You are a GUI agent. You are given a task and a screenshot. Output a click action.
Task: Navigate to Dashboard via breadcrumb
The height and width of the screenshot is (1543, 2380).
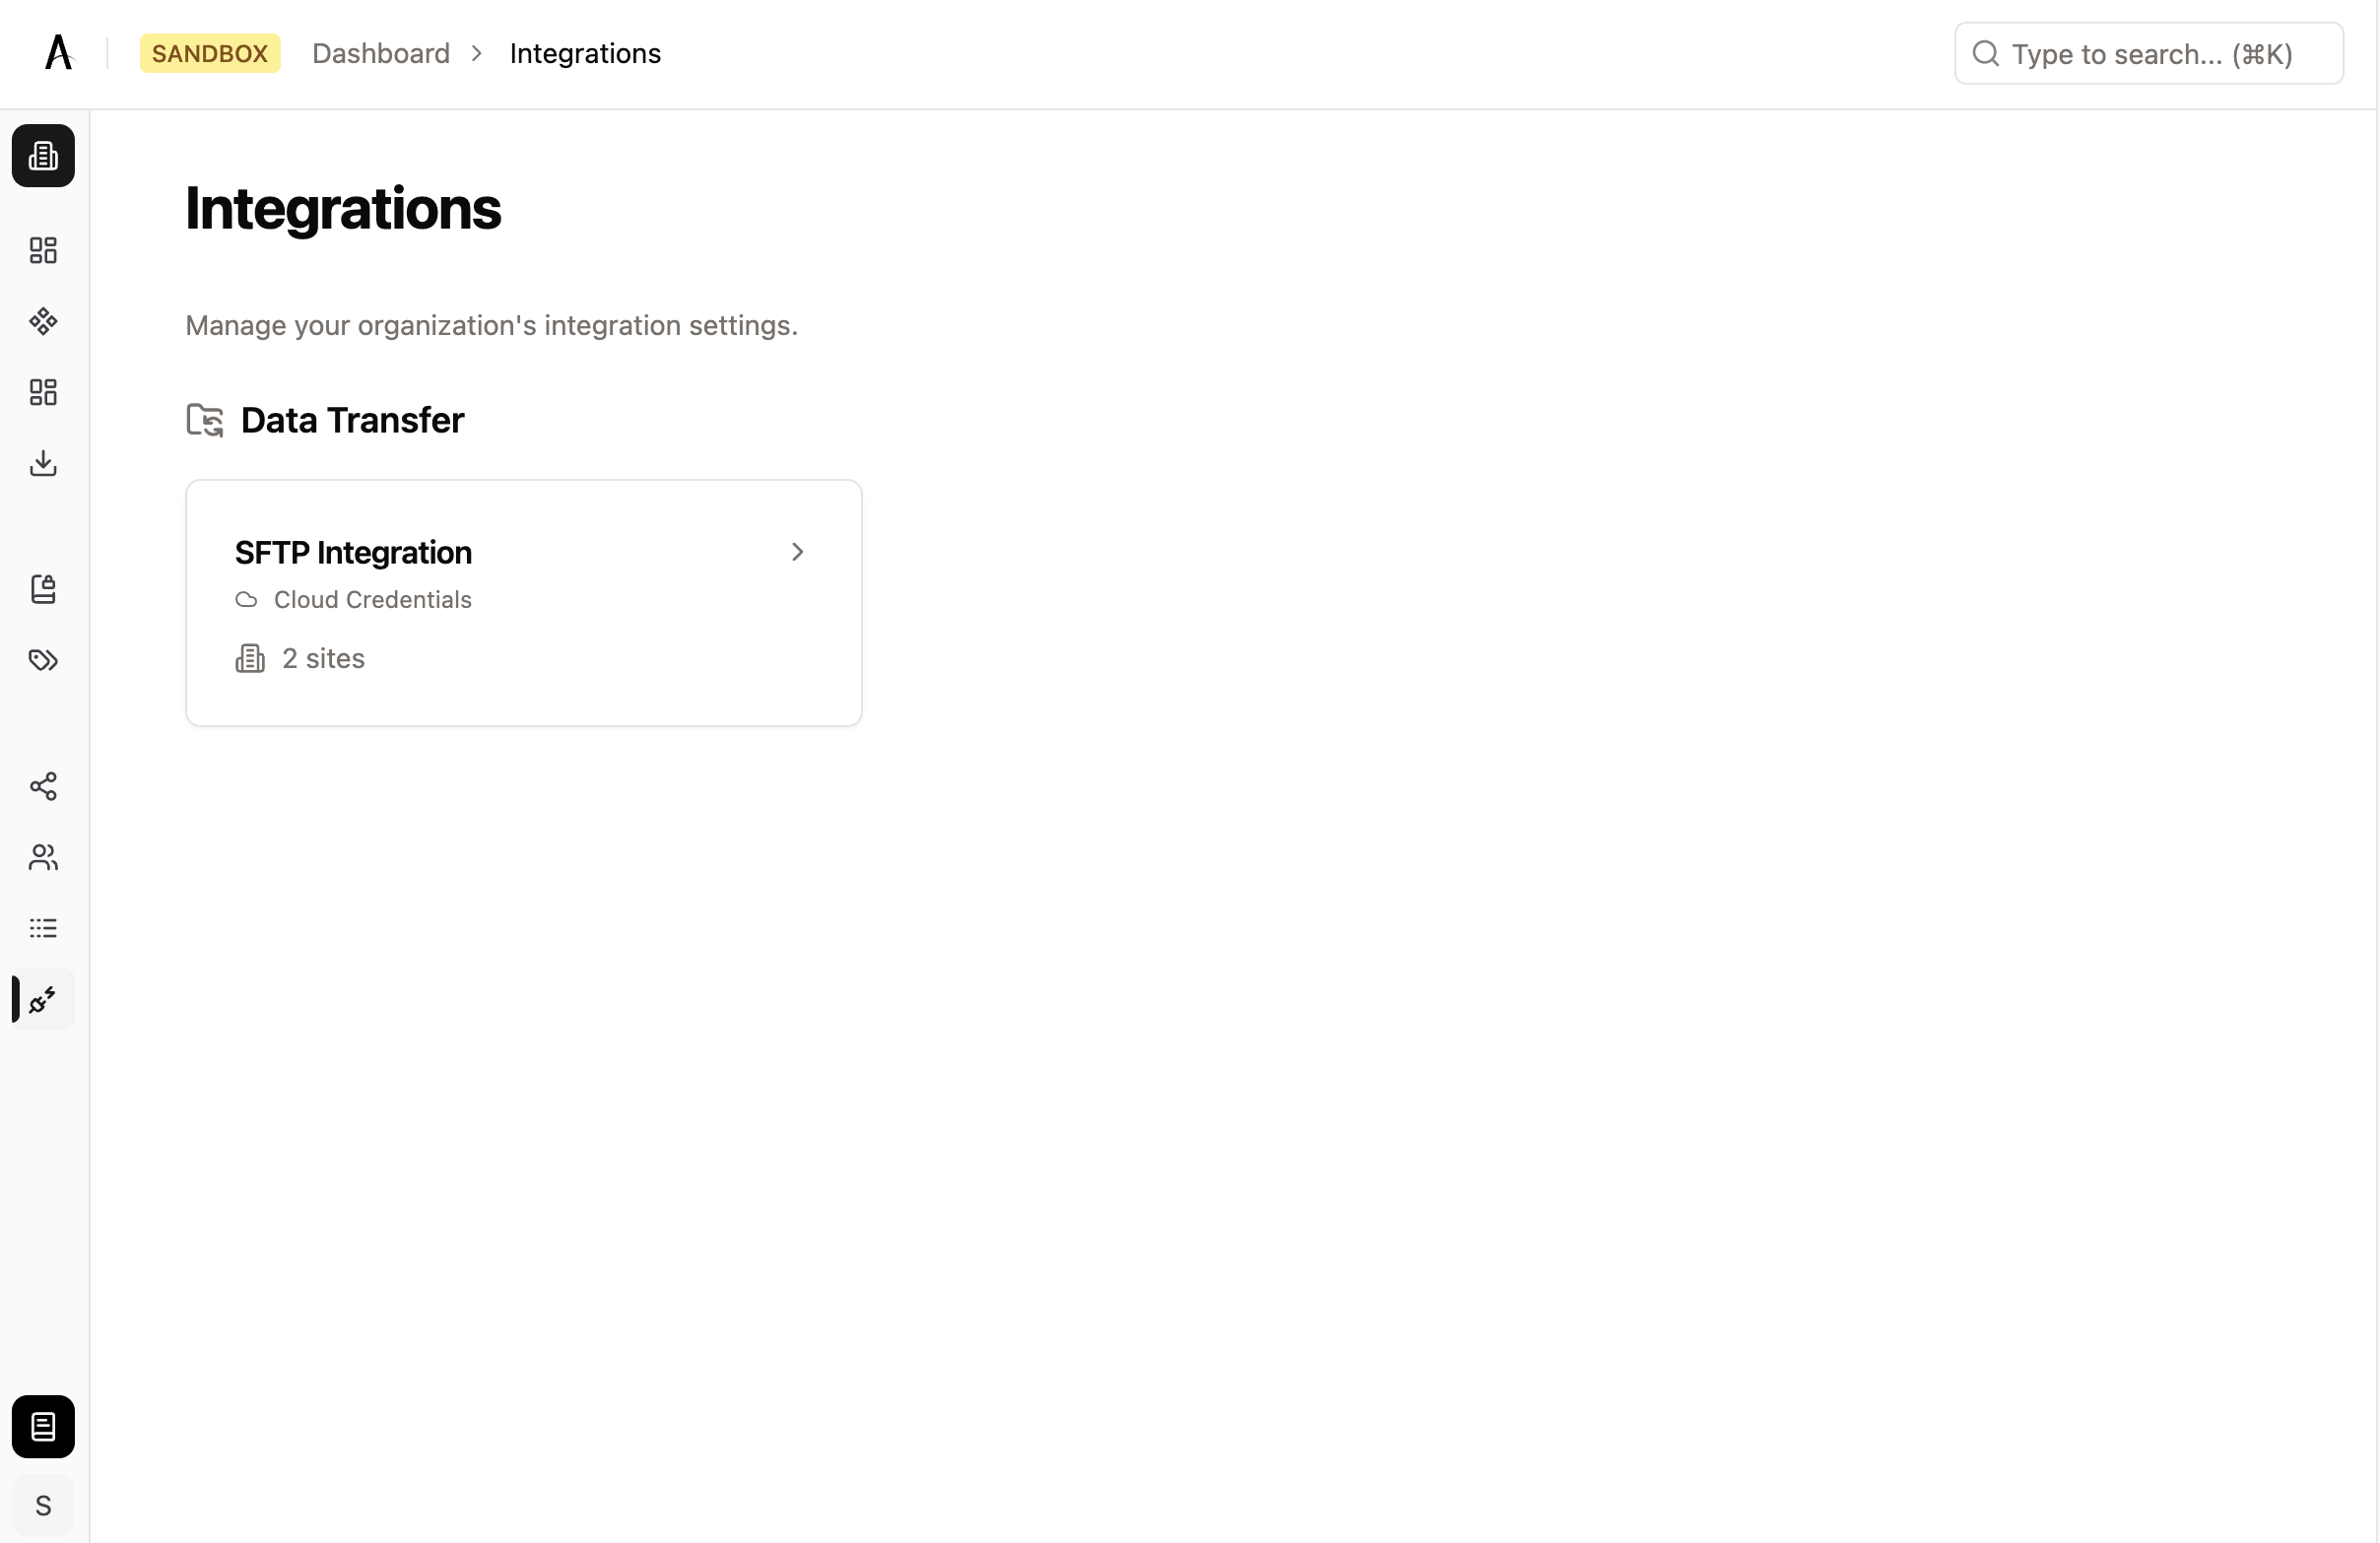[x=380, y=53]
